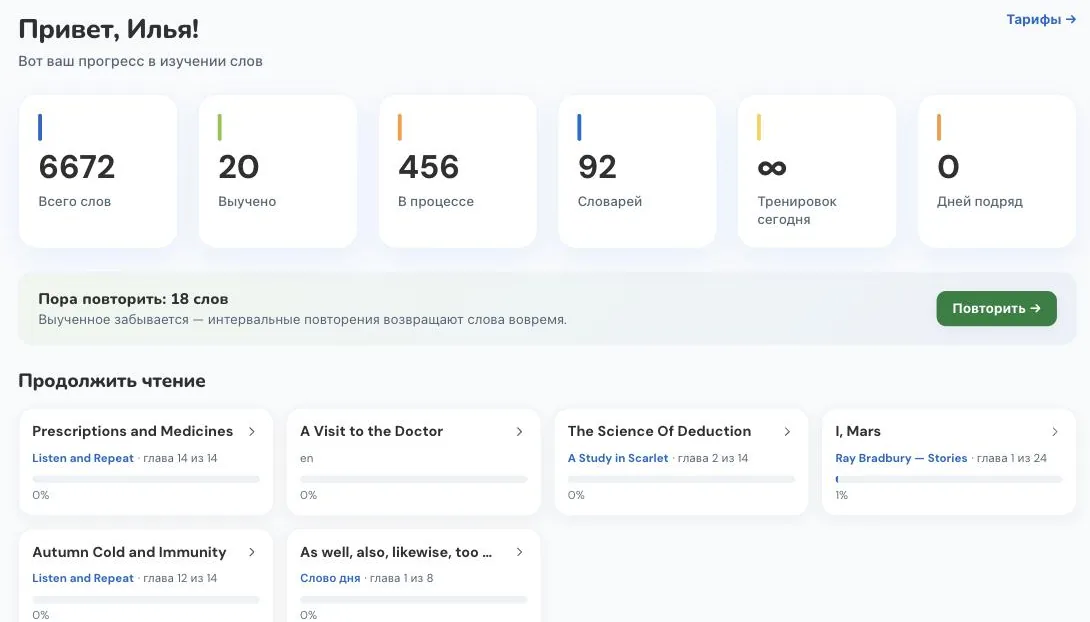Click the A Visit to the Doctor title
Viewport: 1090px width, 622px height.
371,431
